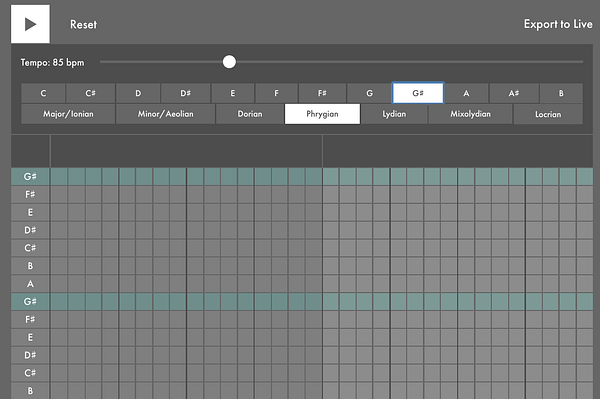Click the tempo slider handle

(x=229, y=62)
